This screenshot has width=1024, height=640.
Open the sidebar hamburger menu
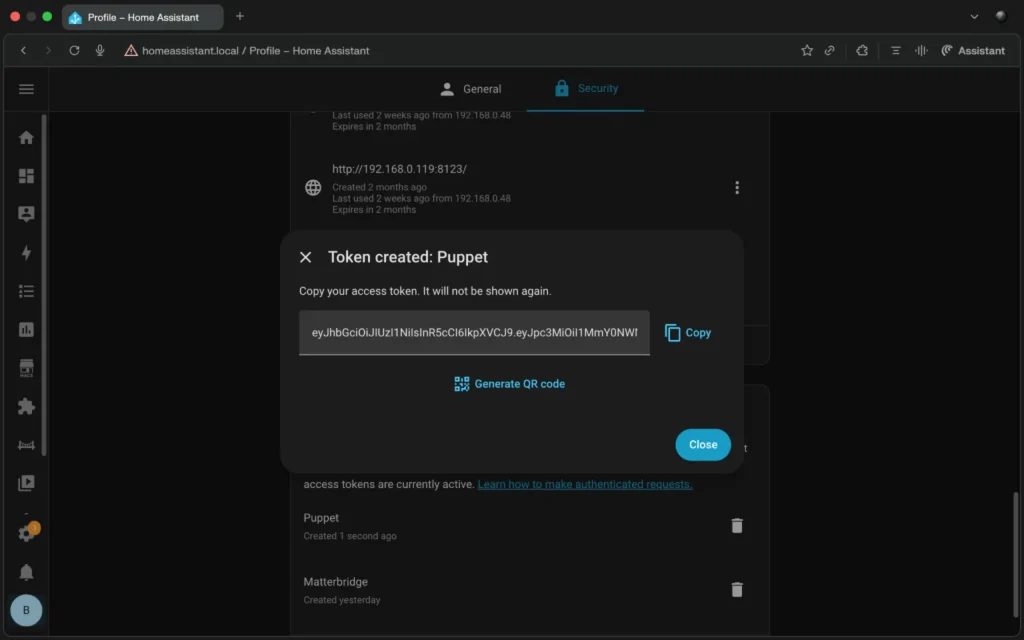click(26, 89)
